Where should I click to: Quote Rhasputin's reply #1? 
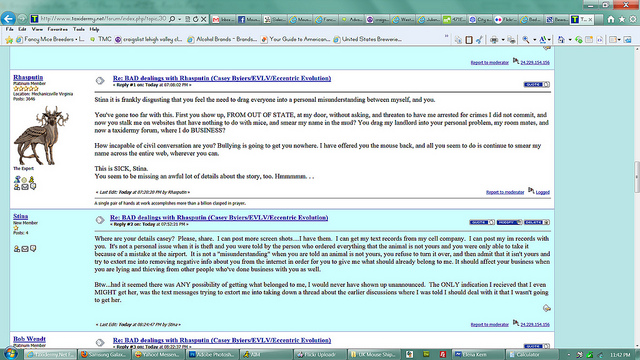click(537, 84)
